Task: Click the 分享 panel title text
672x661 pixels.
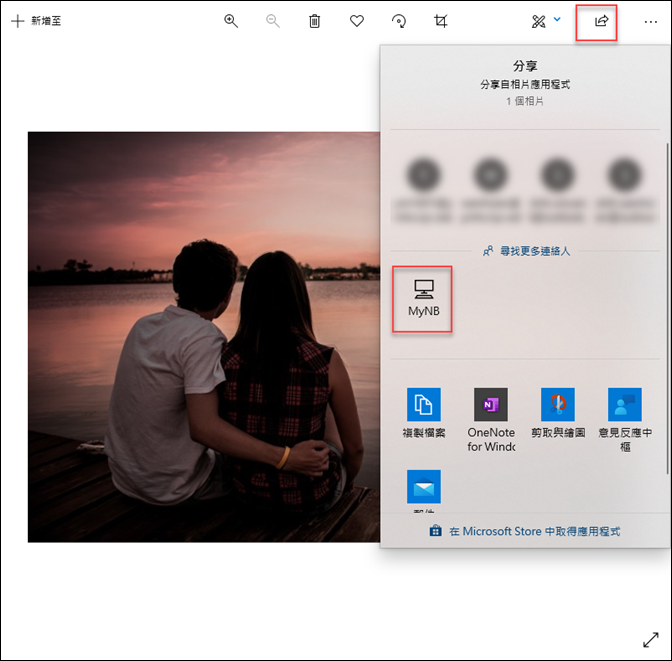Action: click(x=525, y=66)
